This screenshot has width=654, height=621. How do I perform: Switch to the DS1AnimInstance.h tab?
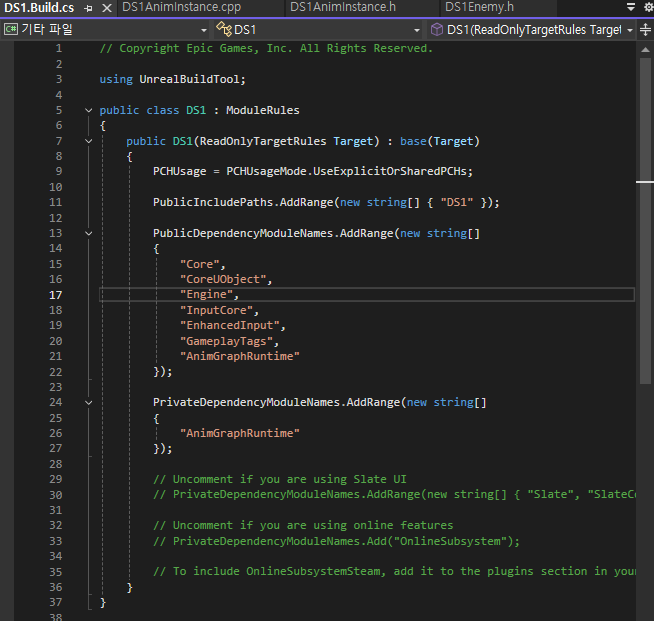coord(343,7)
